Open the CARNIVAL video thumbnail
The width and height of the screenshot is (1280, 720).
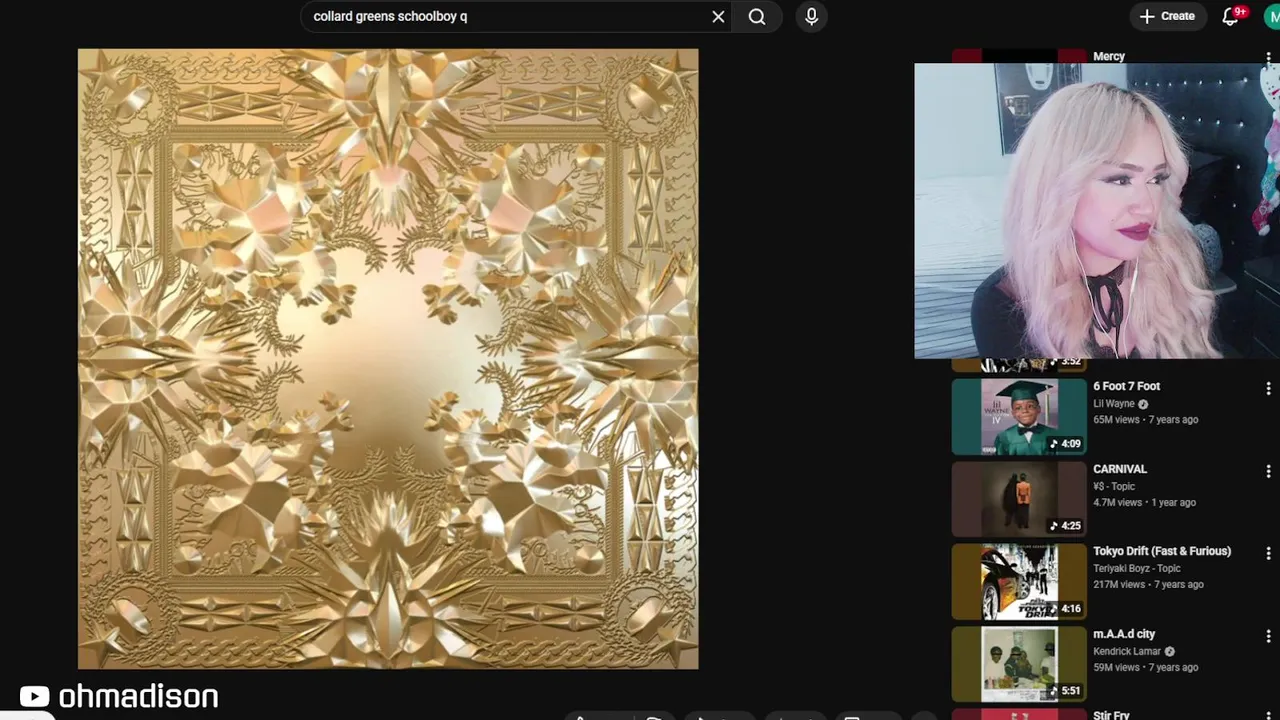[1018, 499]
